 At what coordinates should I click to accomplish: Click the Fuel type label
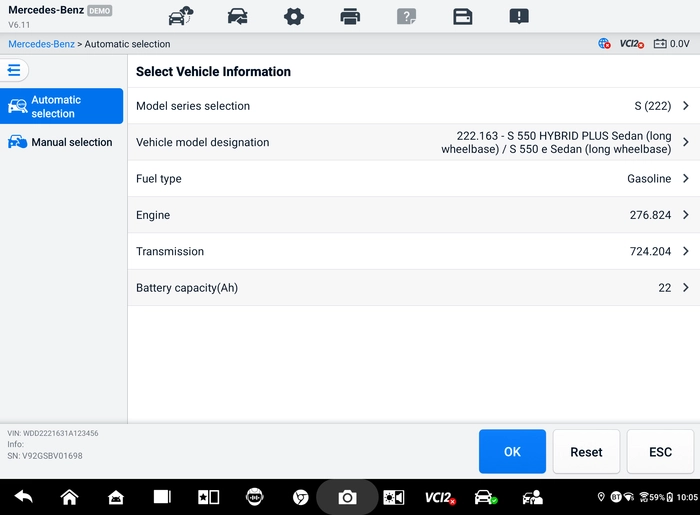(158, 179)
